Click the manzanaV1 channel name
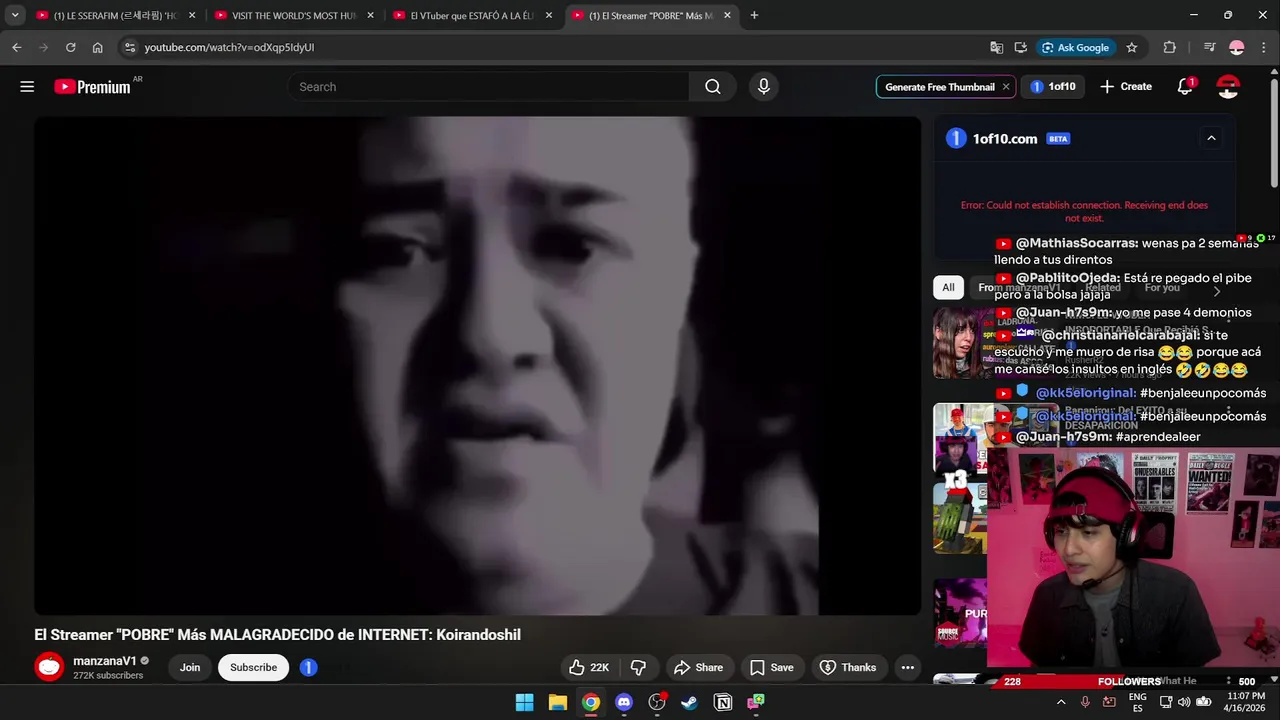The width and height of the screenshot is (1280, 720). [x=105, y=661]
